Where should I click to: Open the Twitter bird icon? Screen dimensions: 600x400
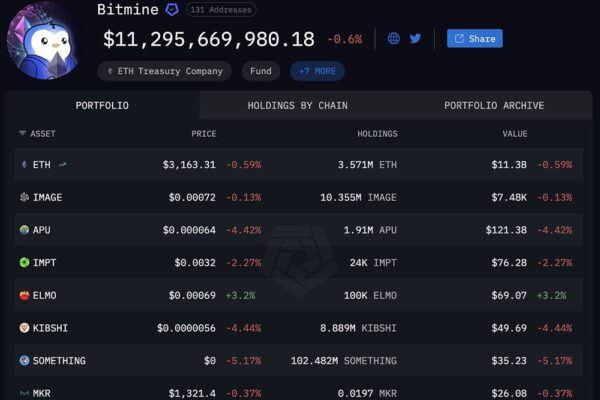click(x=415, y=39)
